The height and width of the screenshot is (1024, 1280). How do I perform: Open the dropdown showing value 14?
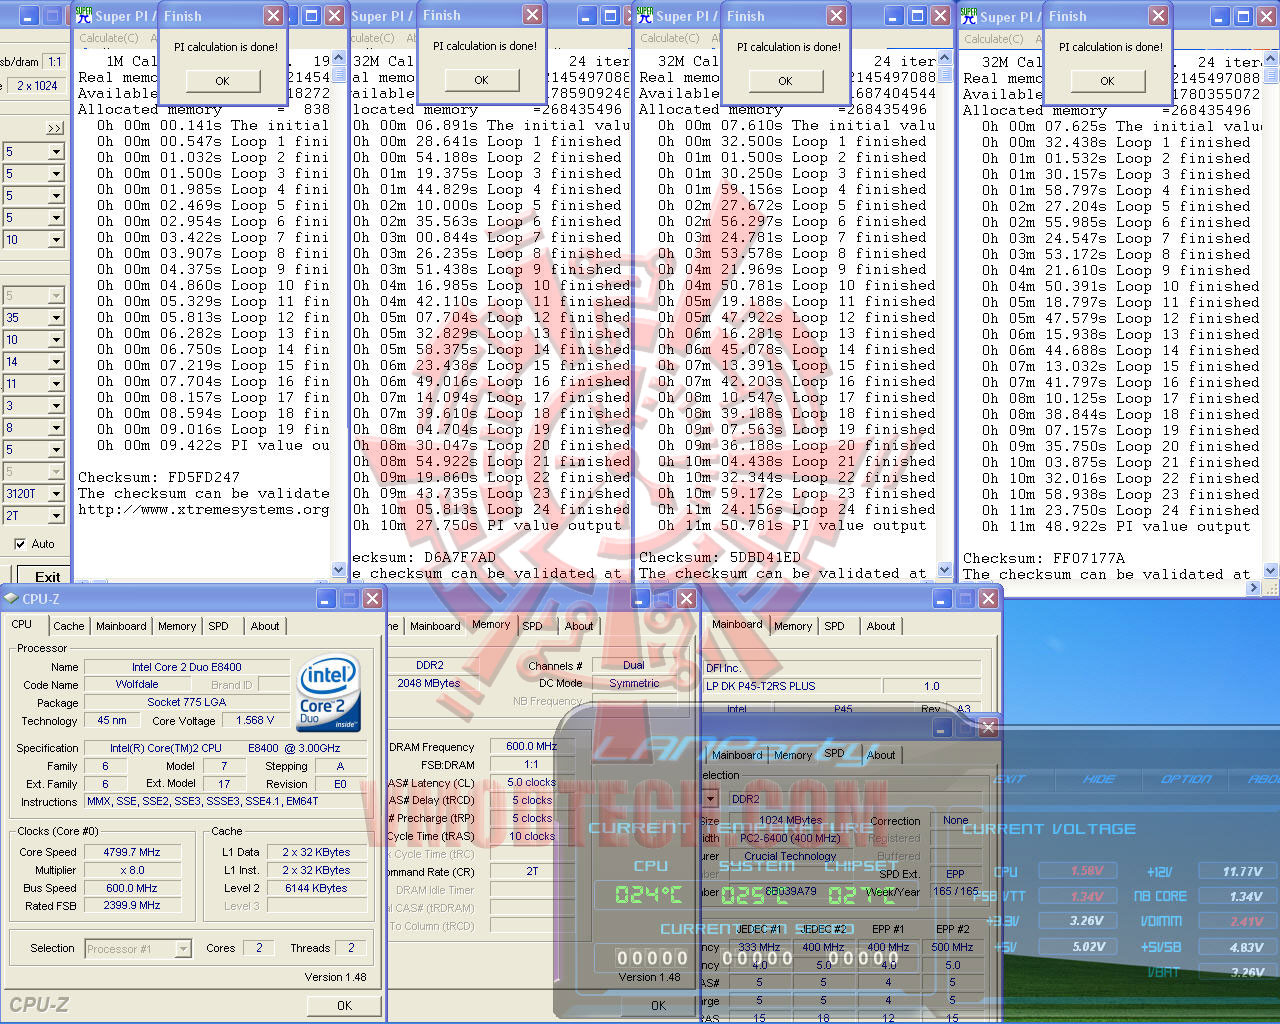click(x=56, y=362)
